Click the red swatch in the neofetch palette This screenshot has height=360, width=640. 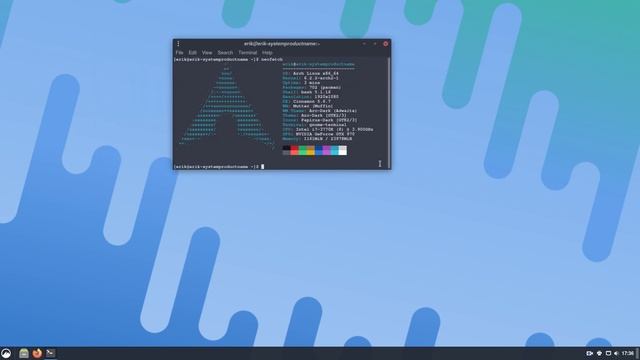coord(294,151)
